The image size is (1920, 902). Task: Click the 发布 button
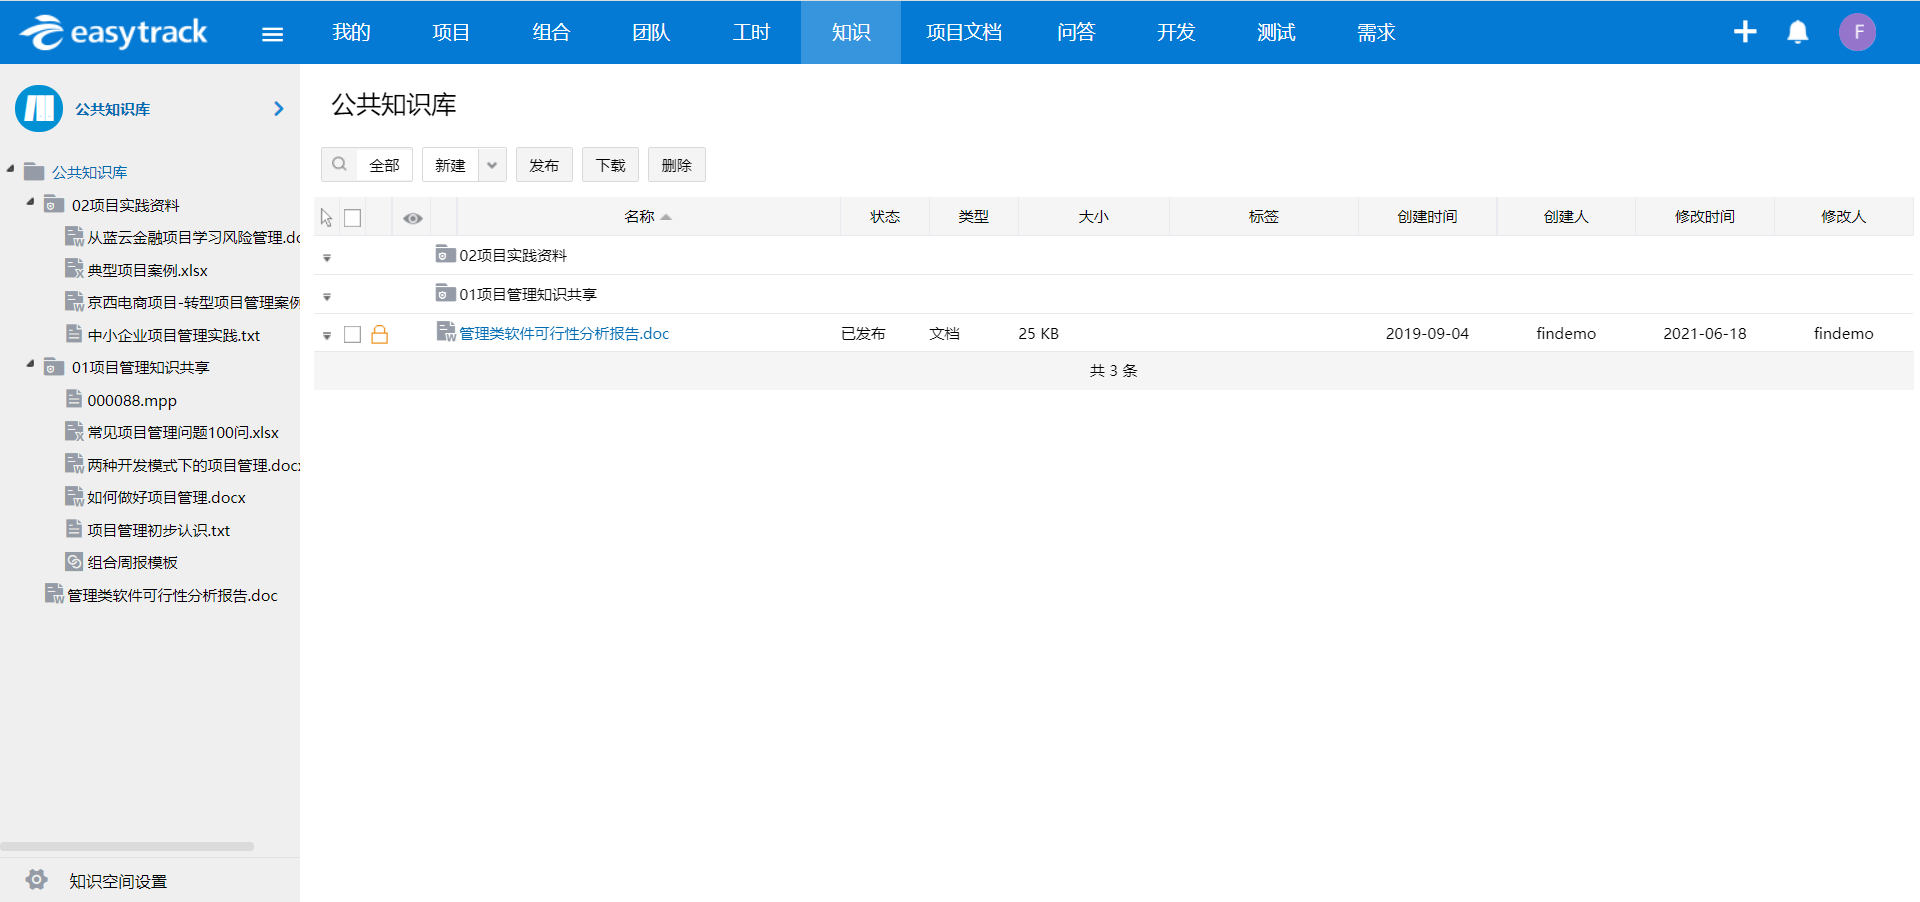(x=544, y=165)
